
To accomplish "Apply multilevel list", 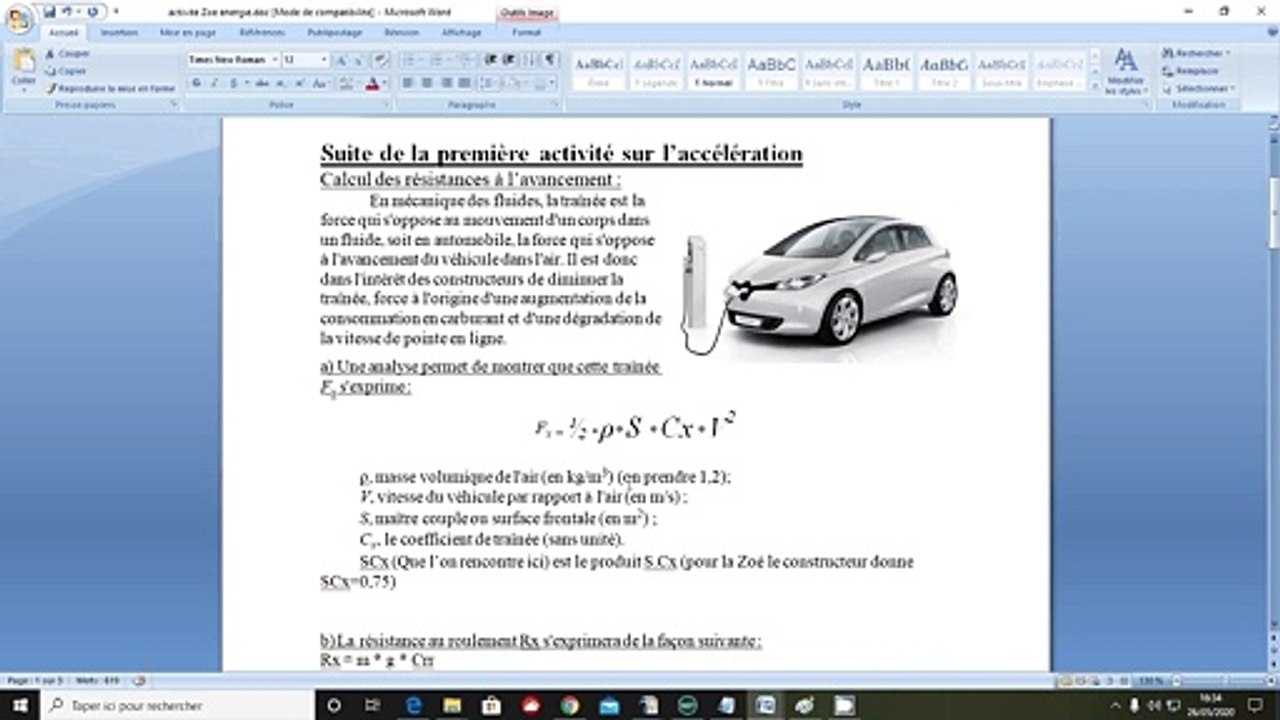I will click(466, 60).
